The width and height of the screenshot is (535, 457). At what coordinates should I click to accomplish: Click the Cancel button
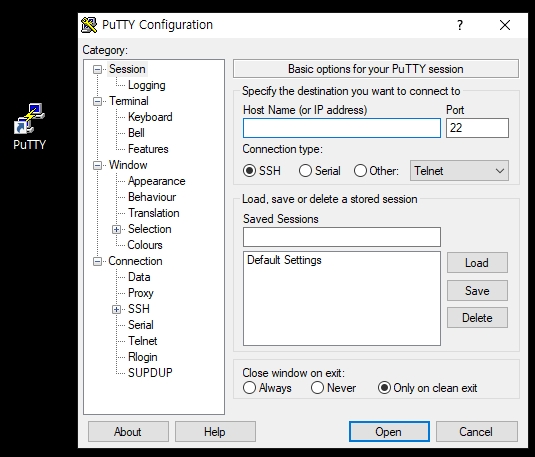476,432
